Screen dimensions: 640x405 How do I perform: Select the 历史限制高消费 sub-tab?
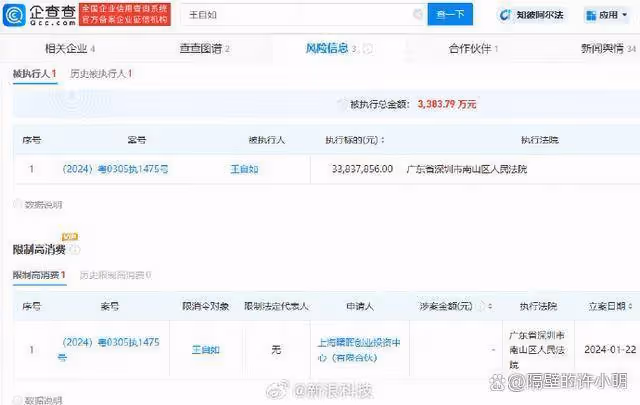(x=116, y=275)
